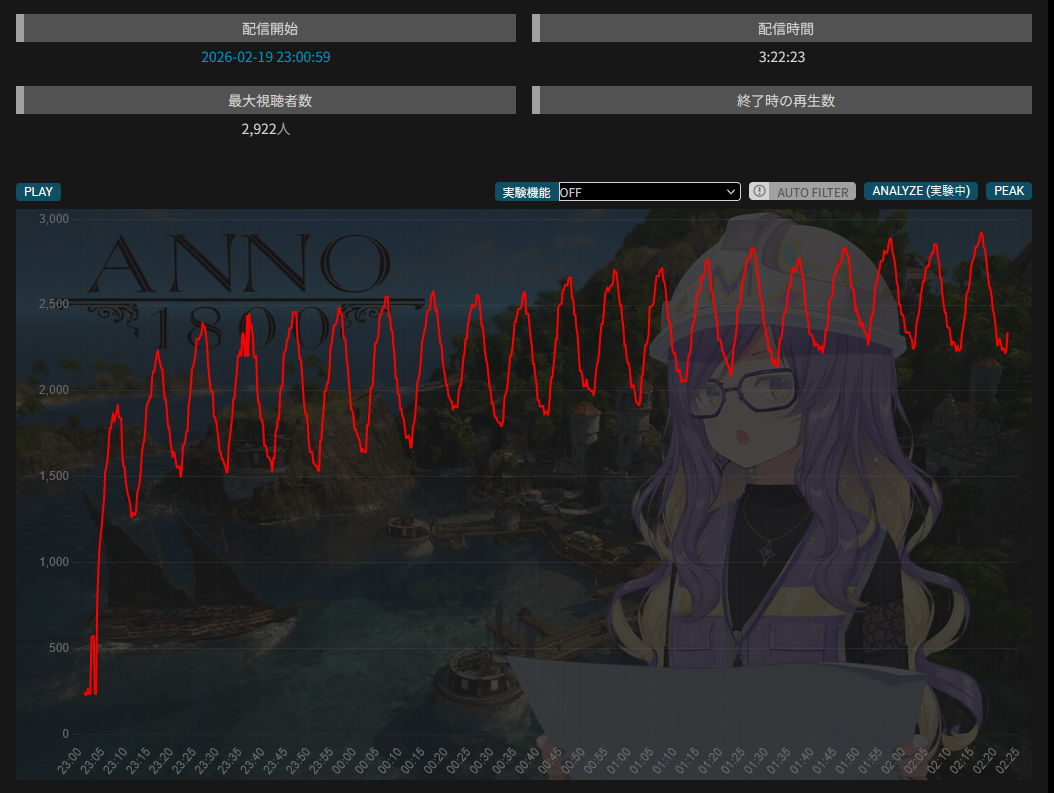Open the 2026-02-19 23:00:59 start time link

pos(266,57)
